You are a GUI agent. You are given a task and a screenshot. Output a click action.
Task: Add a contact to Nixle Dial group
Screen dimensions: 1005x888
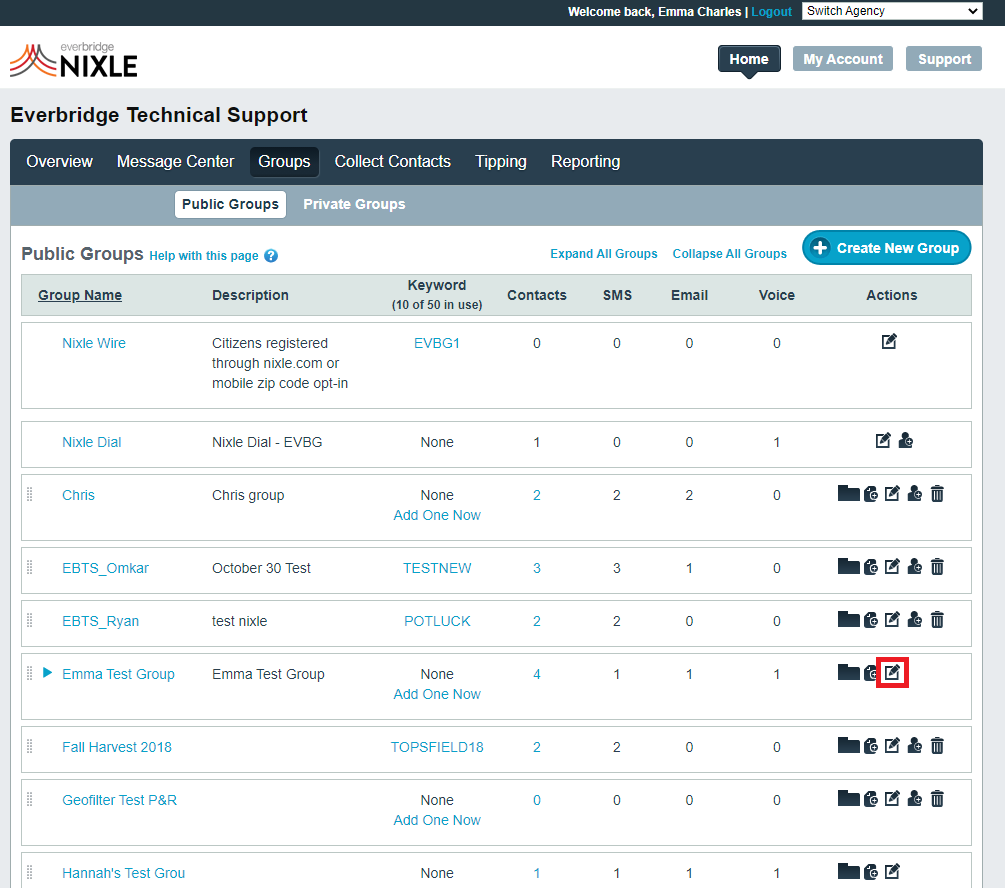[x=906, y=440]
